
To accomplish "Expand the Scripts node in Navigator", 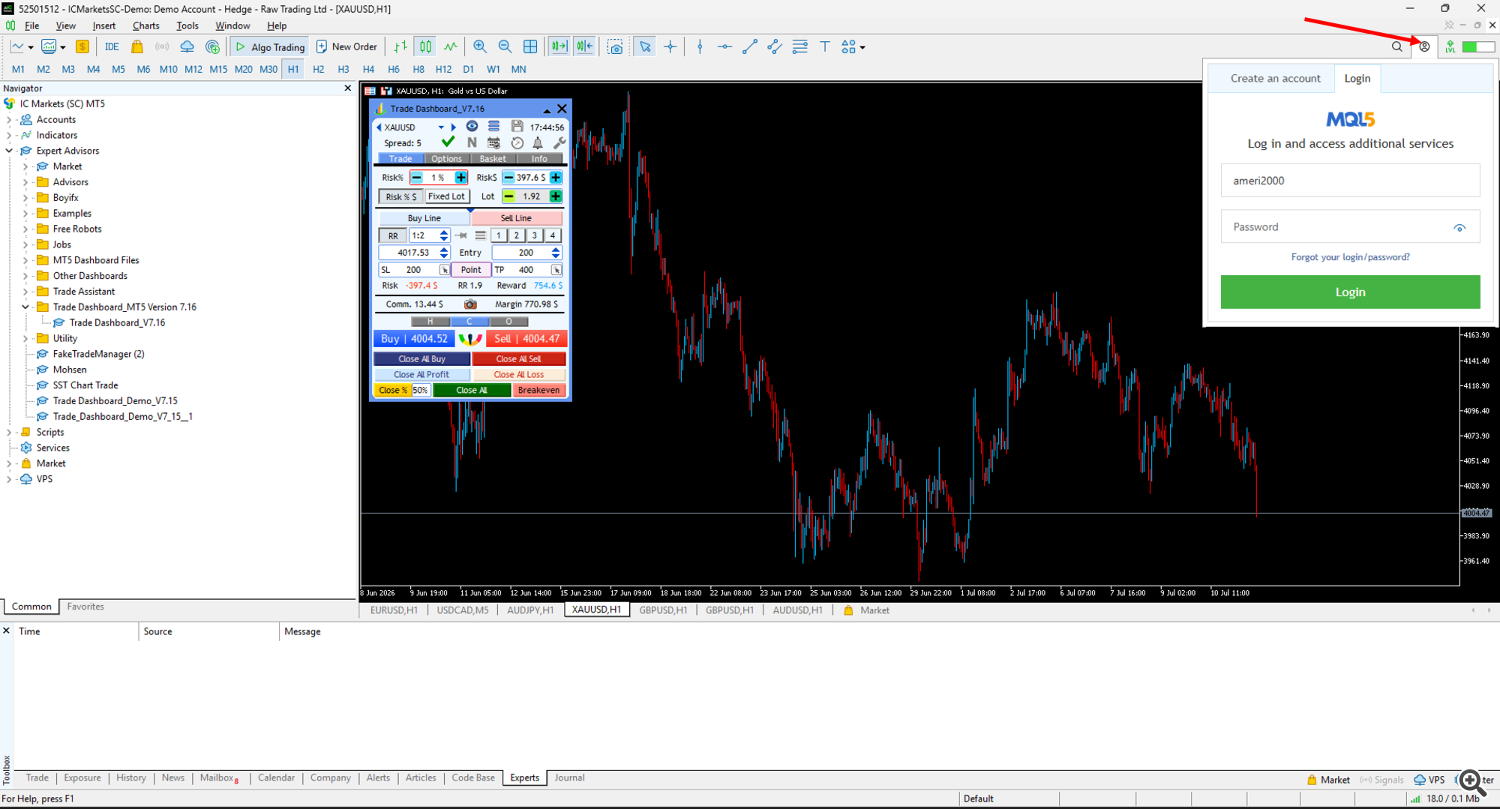I will (9, 432).
